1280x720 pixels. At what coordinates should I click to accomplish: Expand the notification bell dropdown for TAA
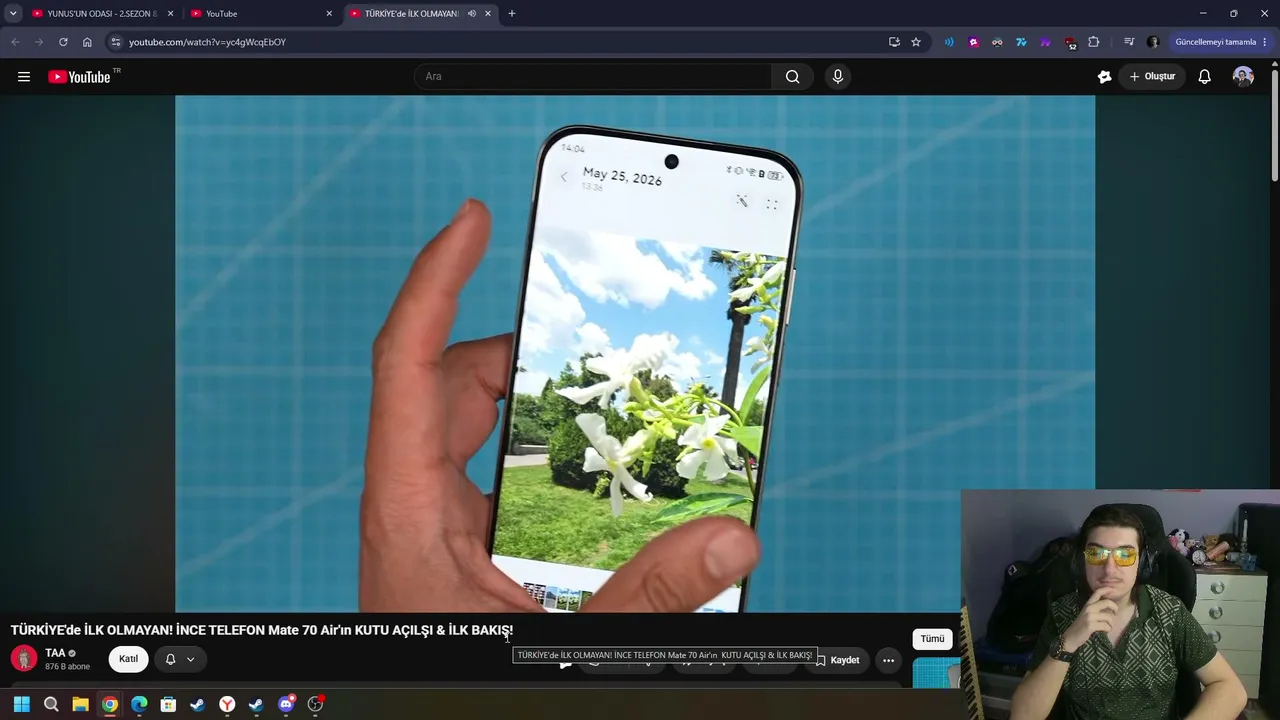180,659
